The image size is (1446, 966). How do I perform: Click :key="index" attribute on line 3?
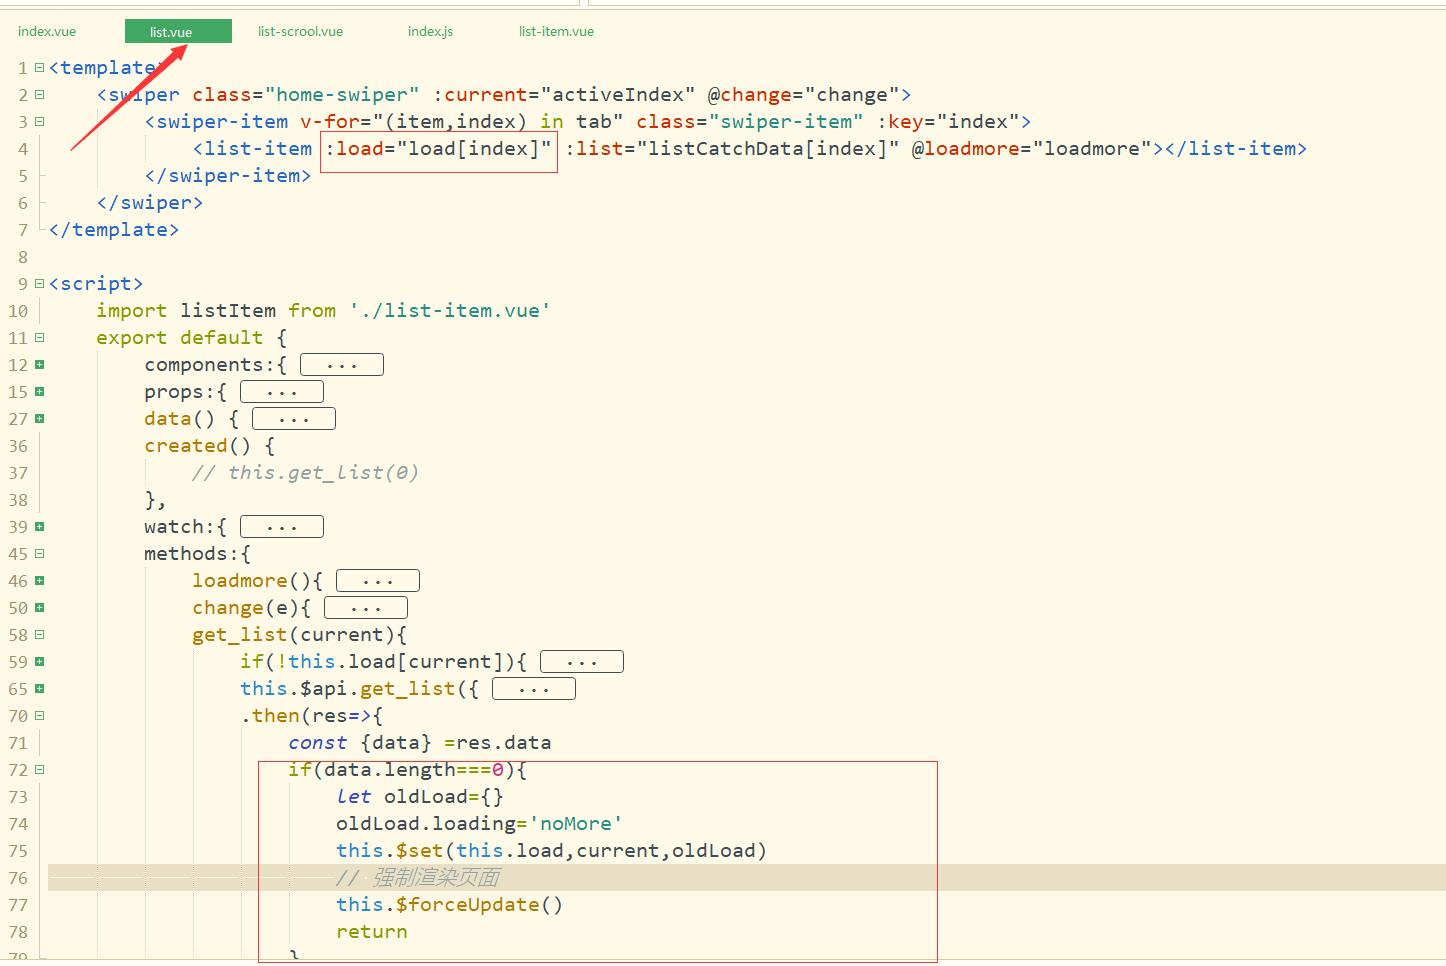coord(948,122)
